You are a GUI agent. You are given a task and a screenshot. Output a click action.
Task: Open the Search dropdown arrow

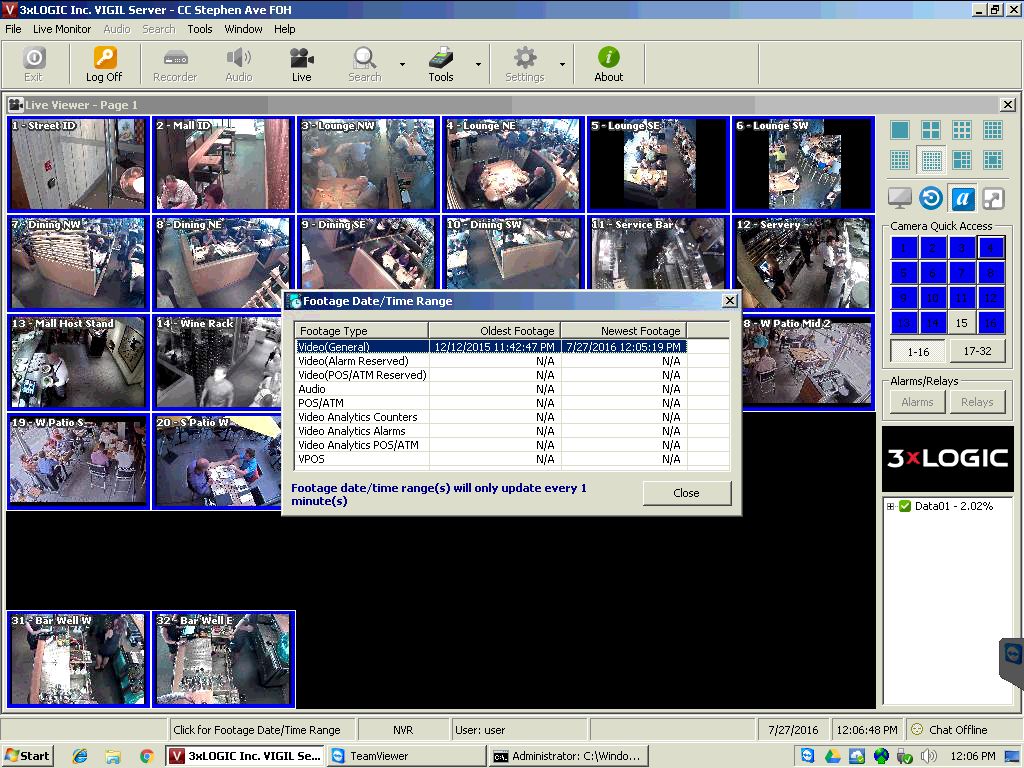coord(402,64)
